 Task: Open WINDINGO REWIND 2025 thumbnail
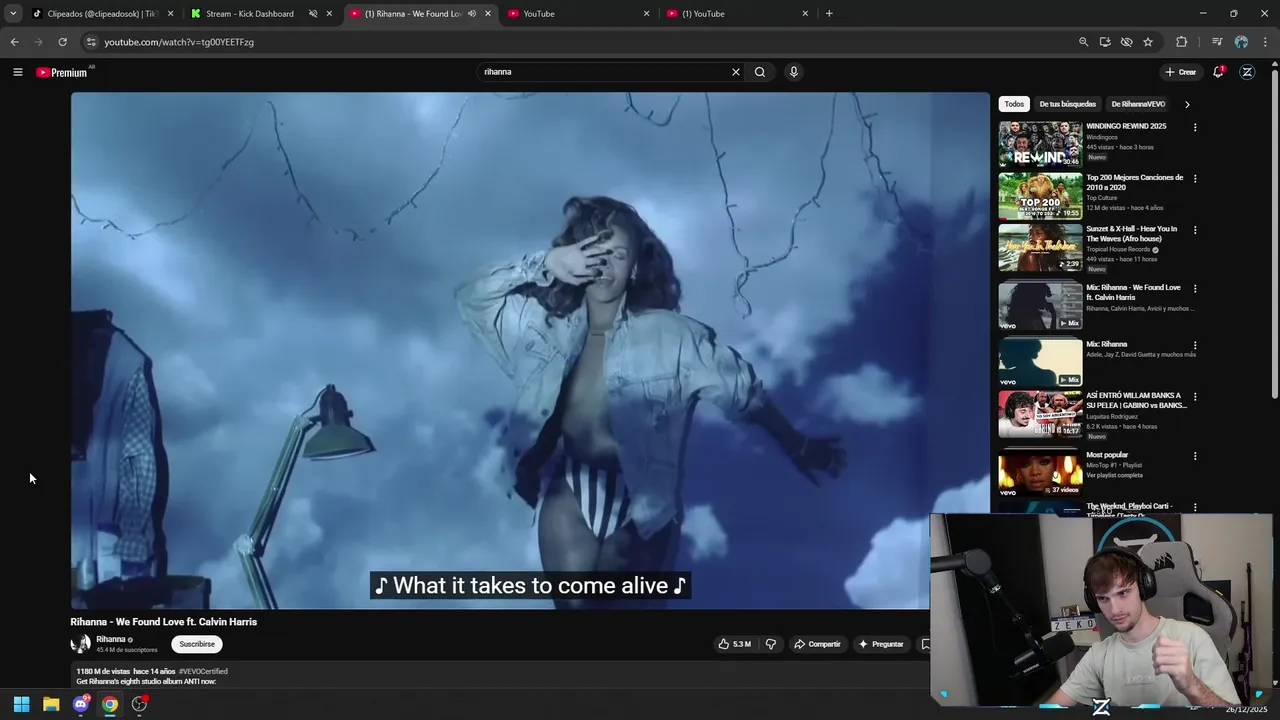(1040, 144)
